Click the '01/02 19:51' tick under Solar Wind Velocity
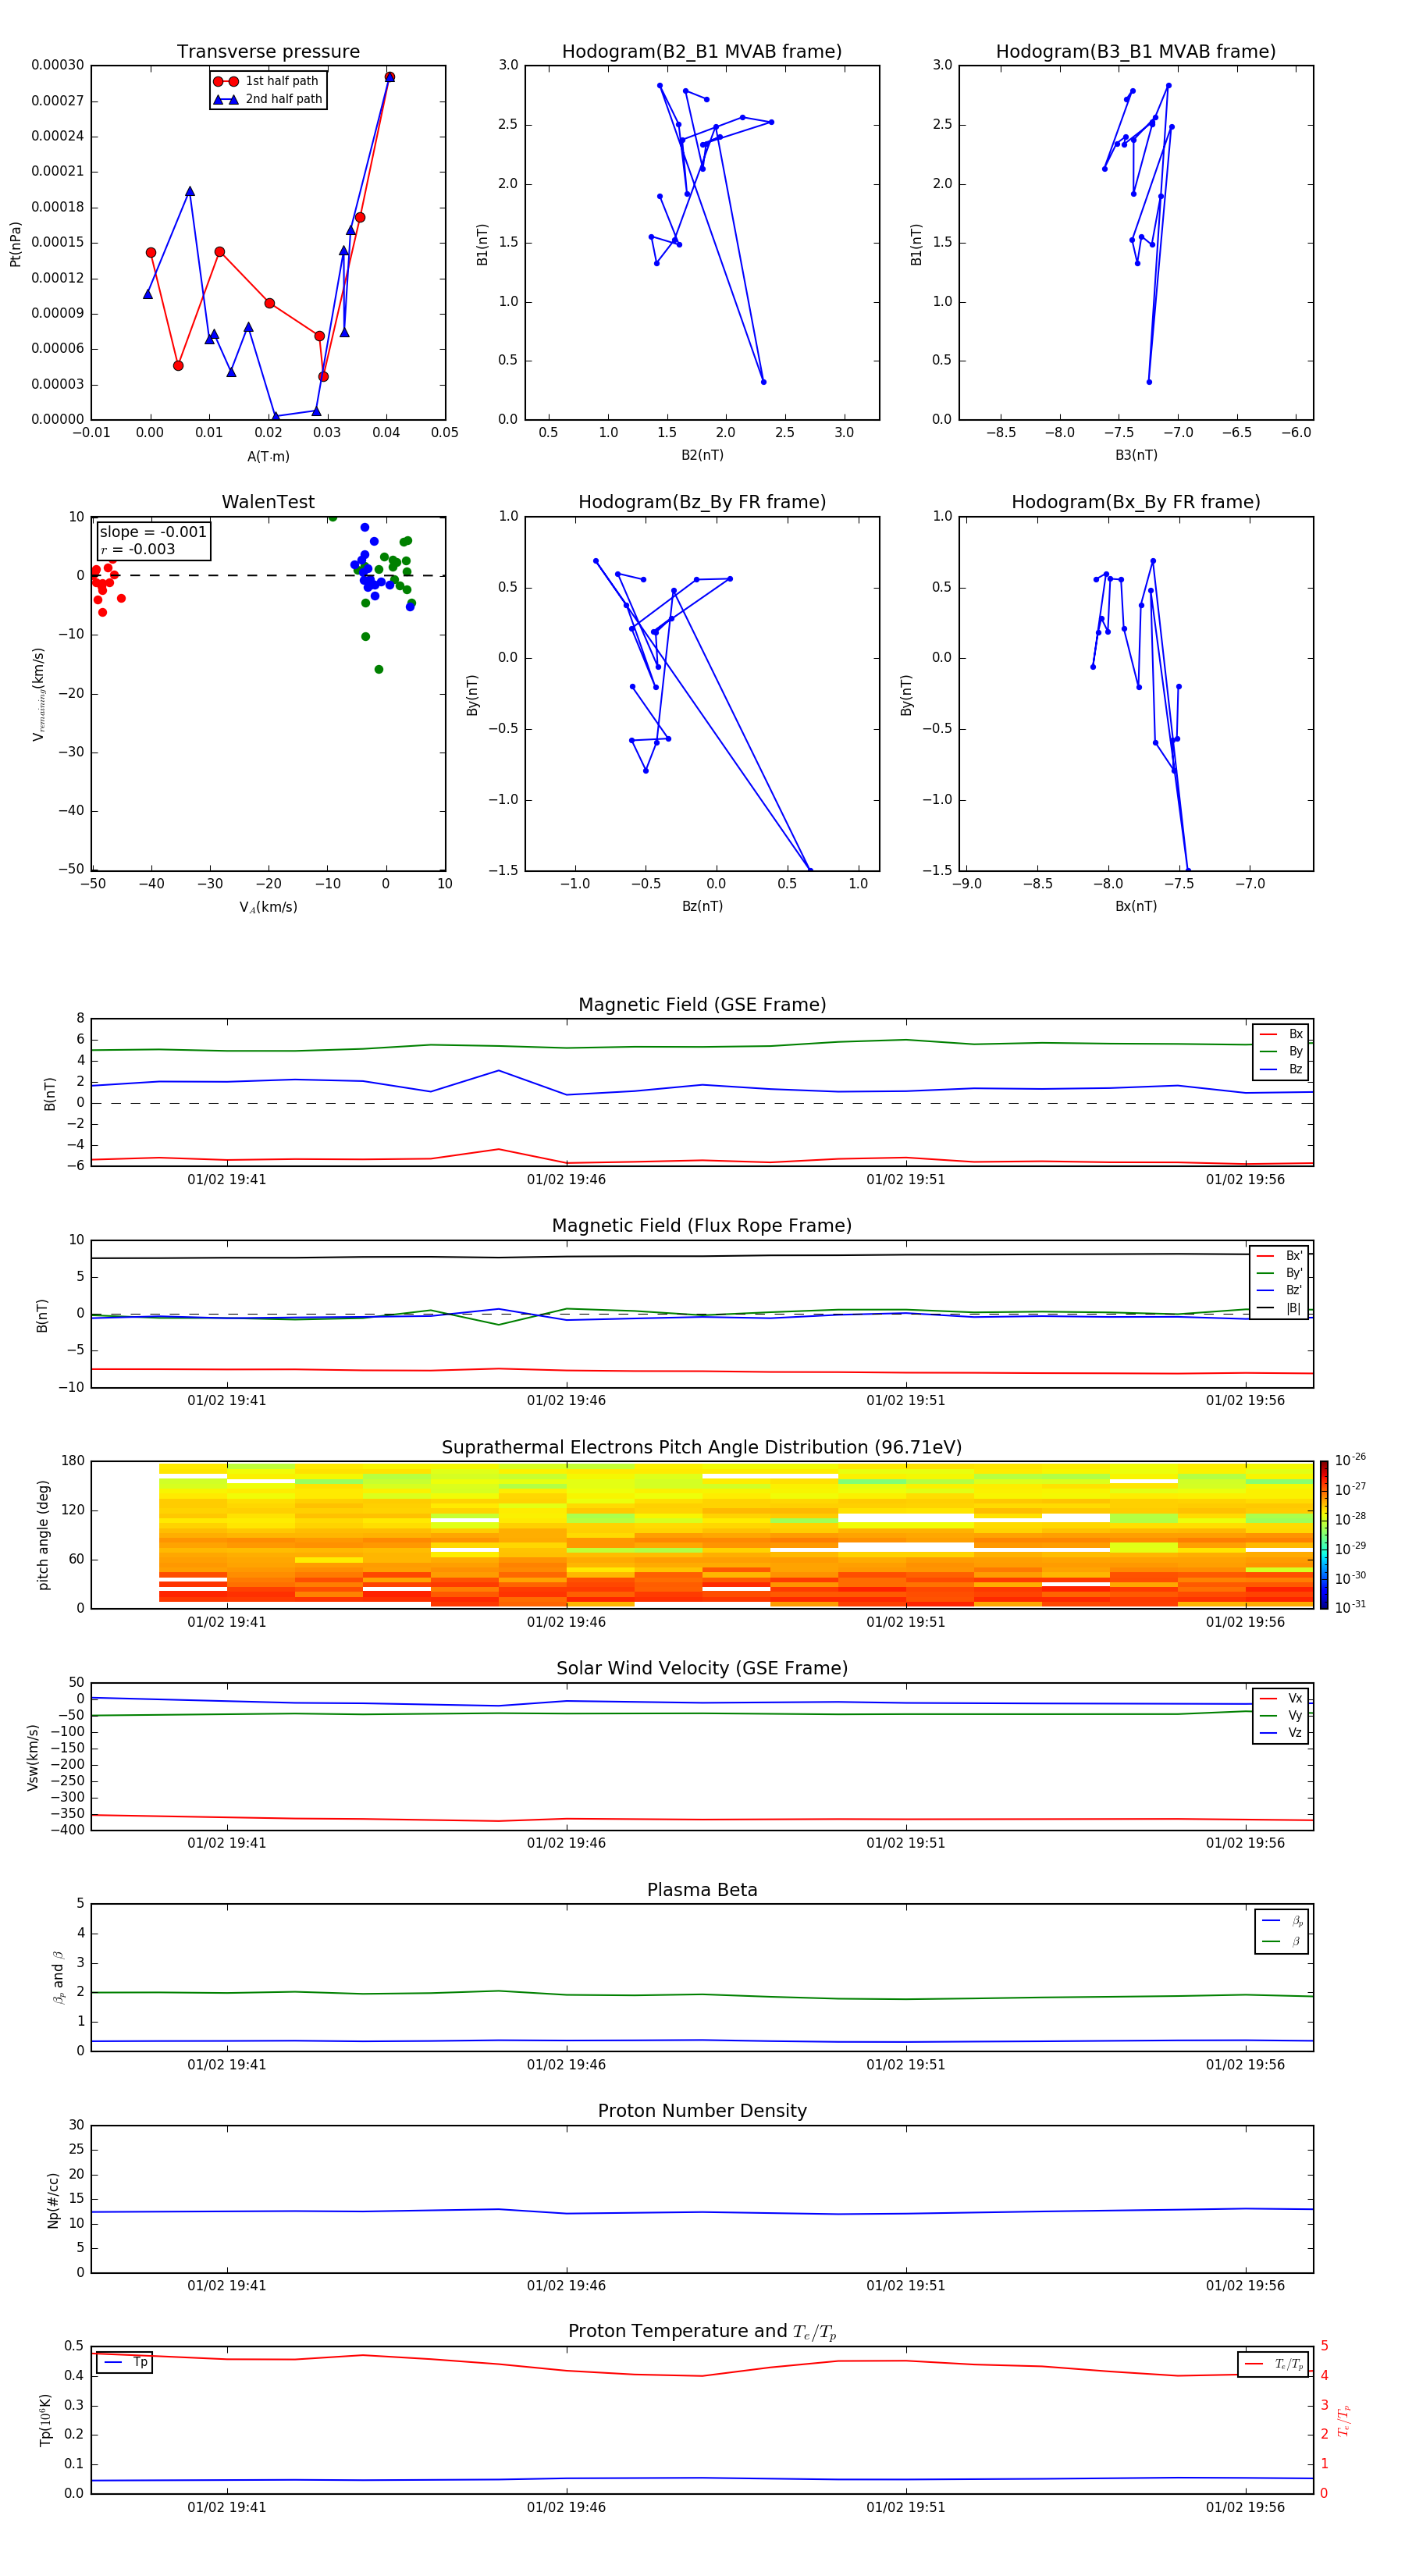Image resolution: width=1405 pixels, height=2576 pixels. (x=906, y=1843)
